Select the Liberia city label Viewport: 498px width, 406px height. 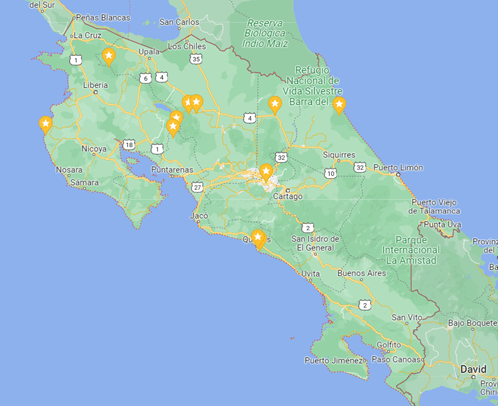tap(95, 85)
